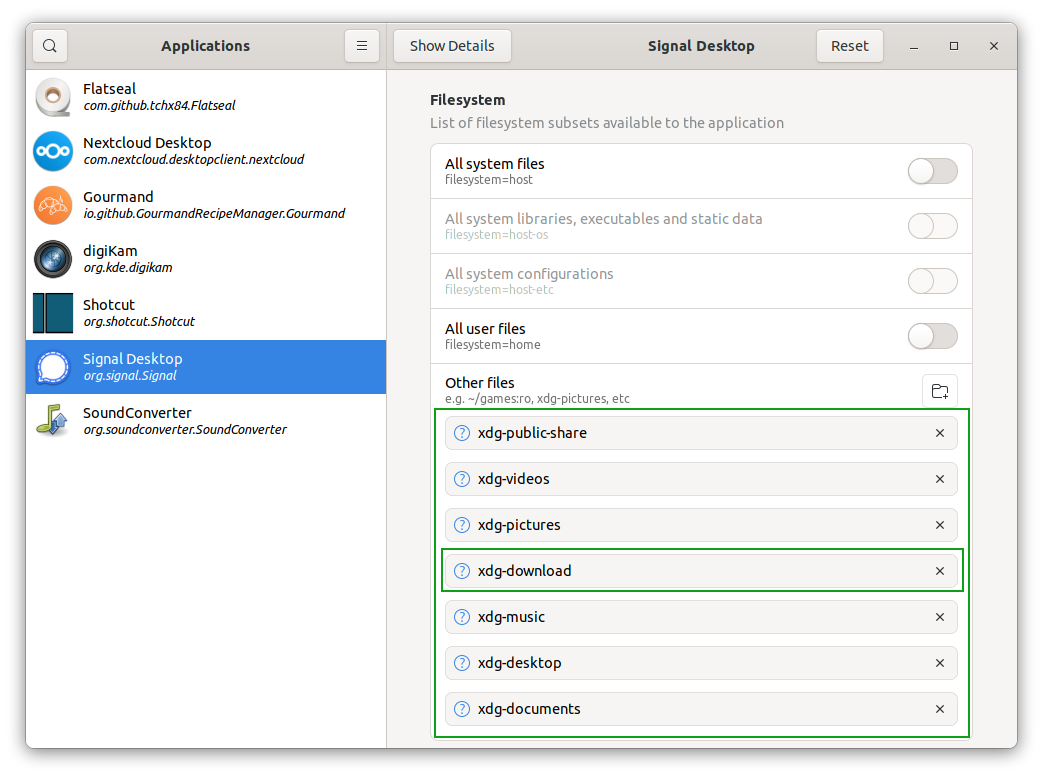Remove the xdg-public-share entry

click(940, 433)
